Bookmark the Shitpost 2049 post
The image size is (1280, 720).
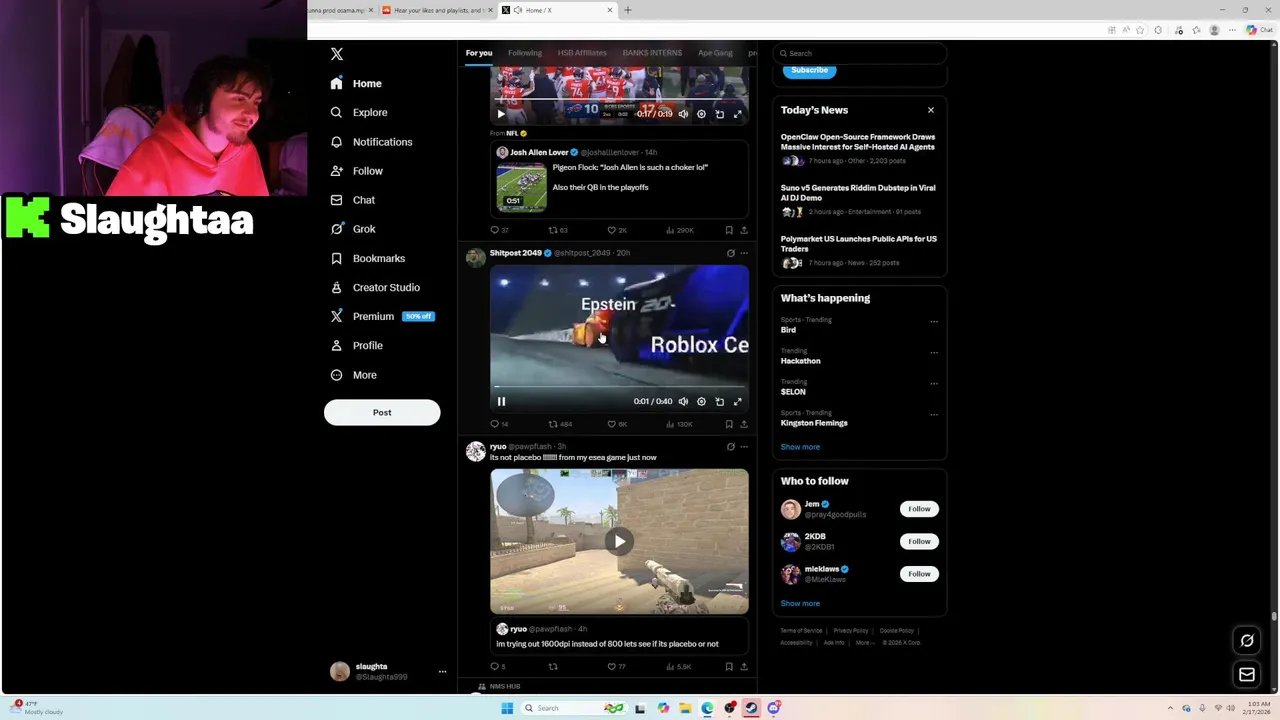728,424
